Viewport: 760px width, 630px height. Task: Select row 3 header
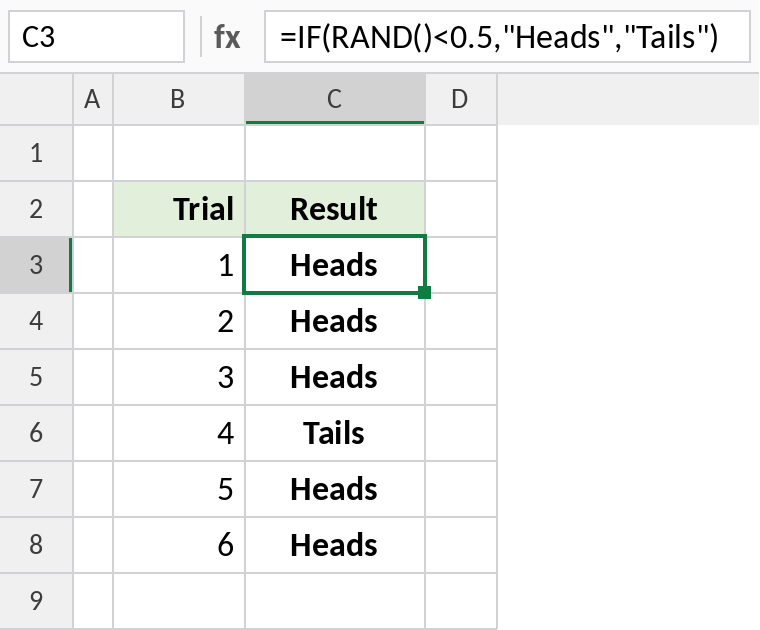point(36,265)
